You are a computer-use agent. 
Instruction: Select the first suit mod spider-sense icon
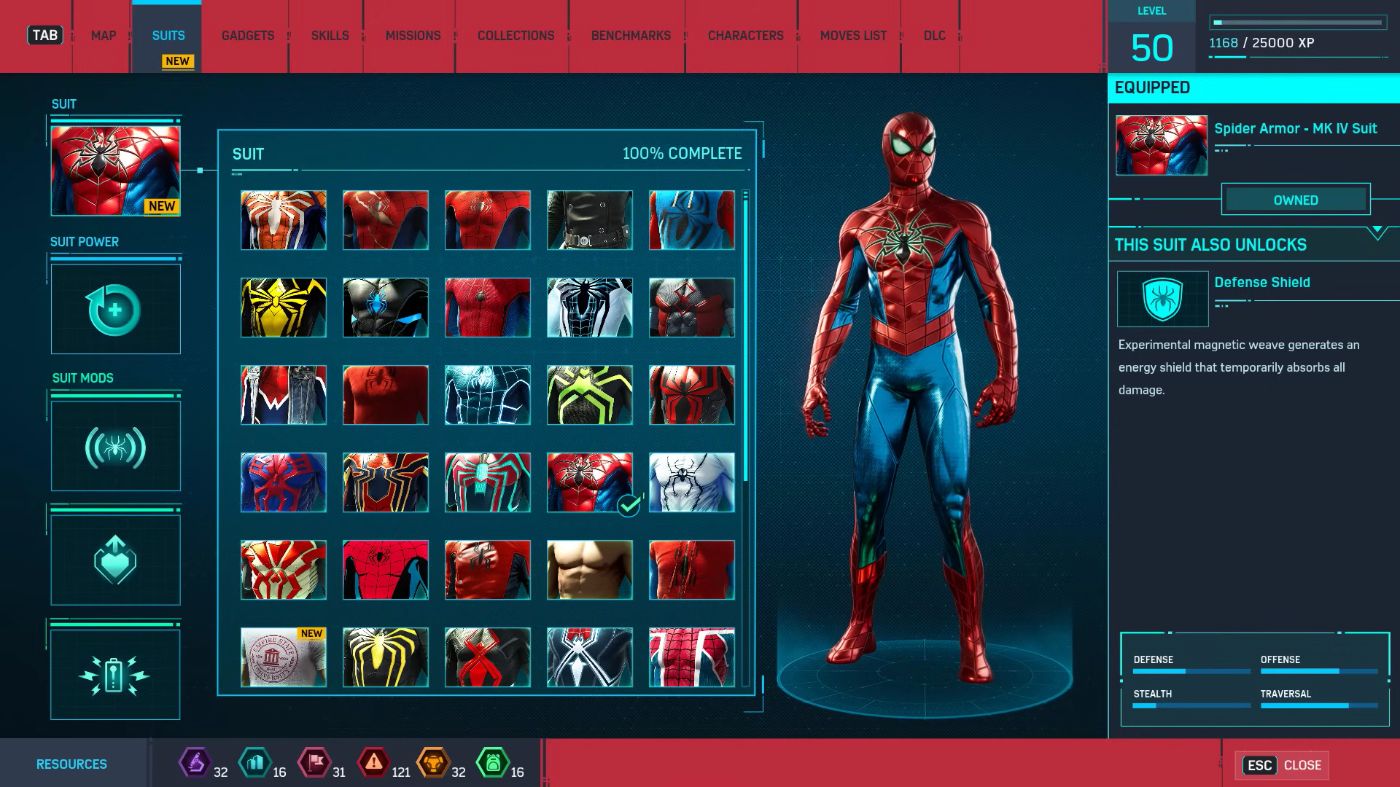pos(115,446)
